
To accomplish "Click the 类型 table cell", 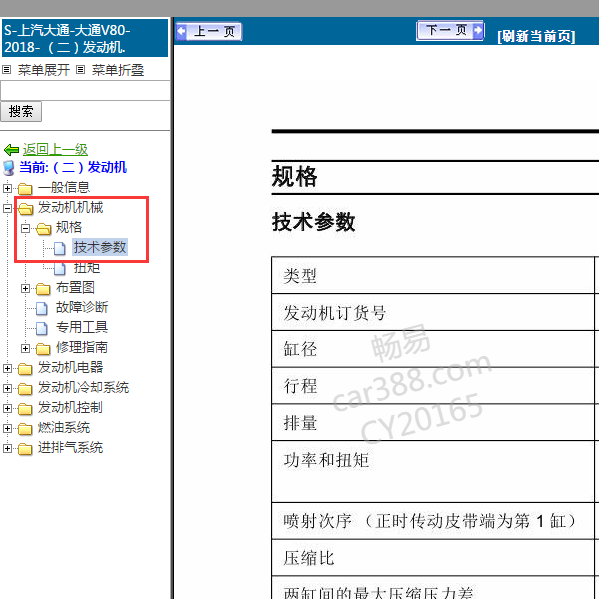I will point(433,275).
